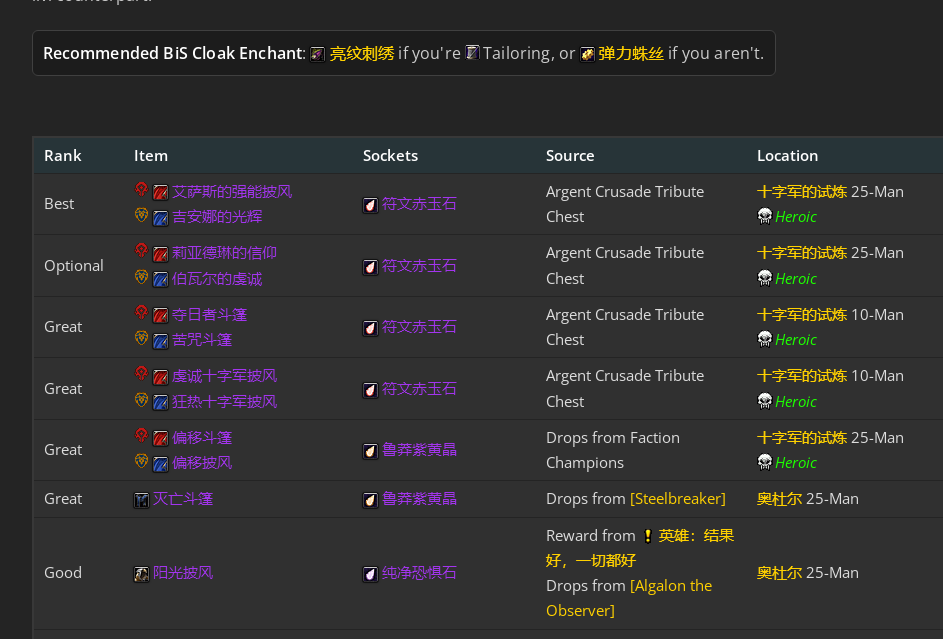Click the 鲁莽紫黄晶 gem icon in 偏移斗篷 row
Viewport: 943px width, 639px height.
point(370,451)
